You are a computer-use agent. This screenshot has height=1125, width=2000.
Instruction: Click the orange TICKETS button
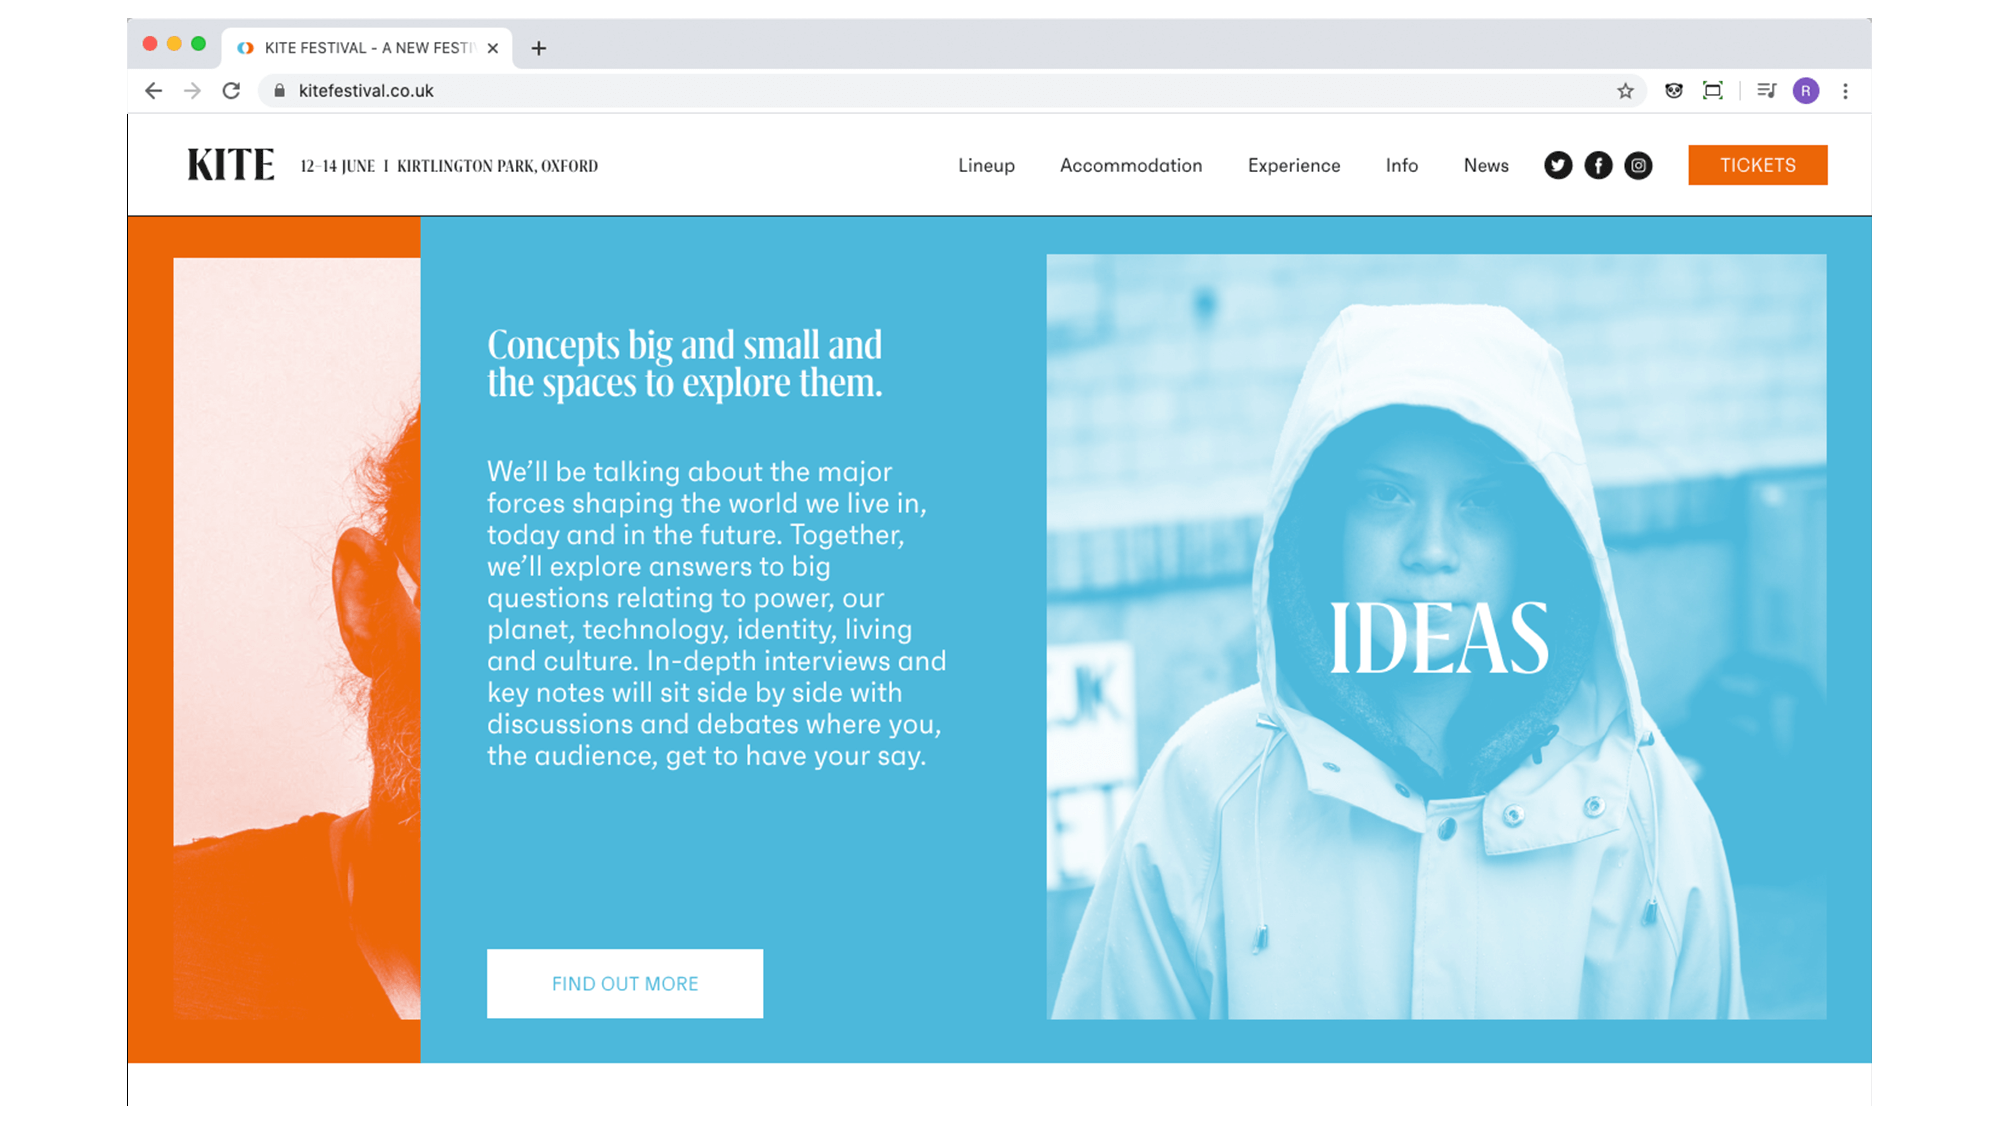[1757, 165]
